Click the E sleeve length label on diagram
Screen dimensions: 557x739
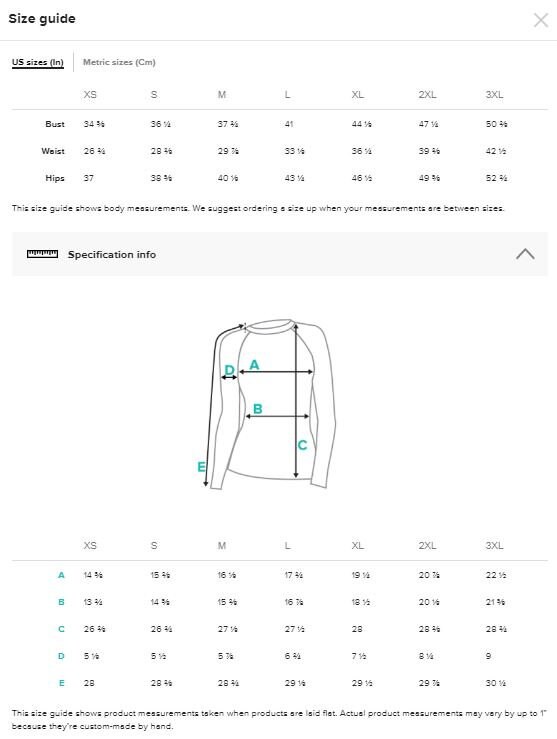(x=201, y=467)
